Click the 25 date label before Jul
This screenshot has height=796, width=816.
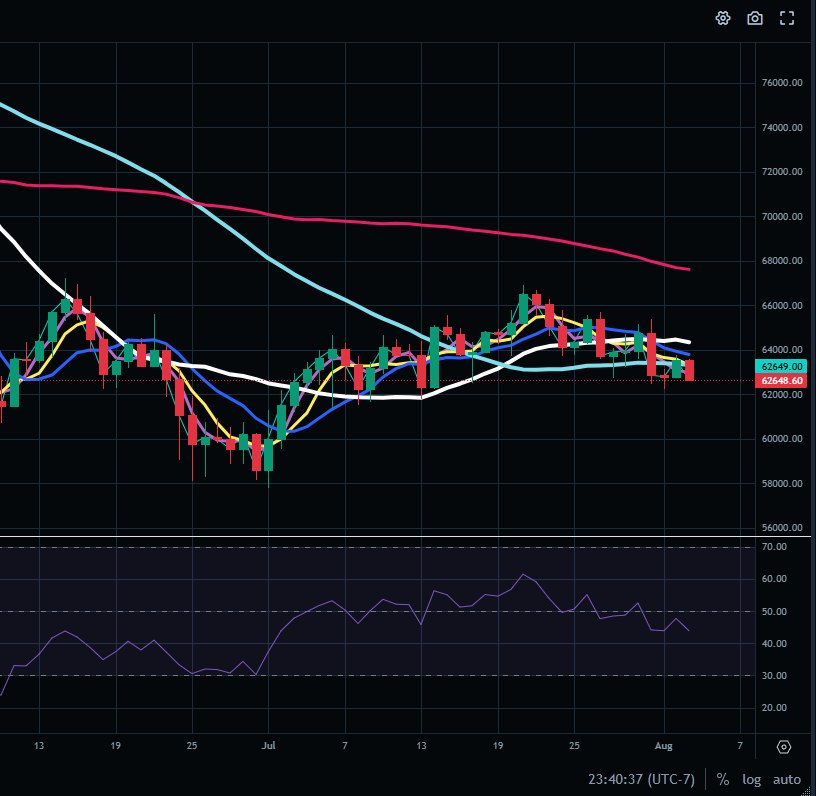(192, 746)
